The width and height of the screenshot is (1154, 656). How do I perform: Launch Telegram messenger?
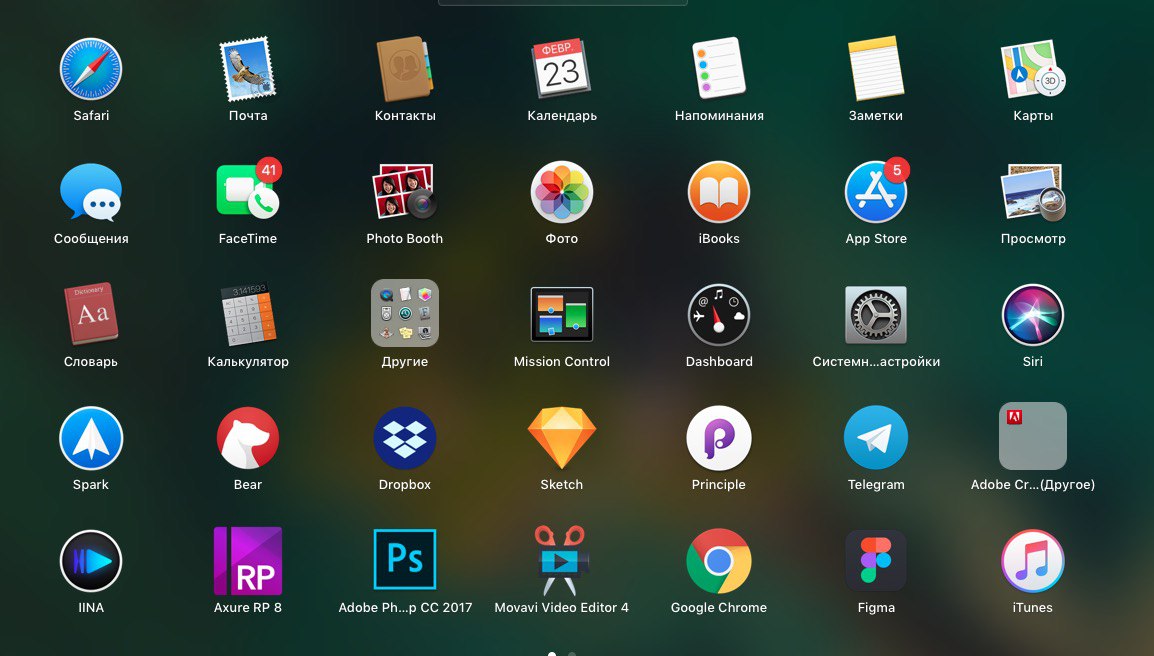[876, 438]
